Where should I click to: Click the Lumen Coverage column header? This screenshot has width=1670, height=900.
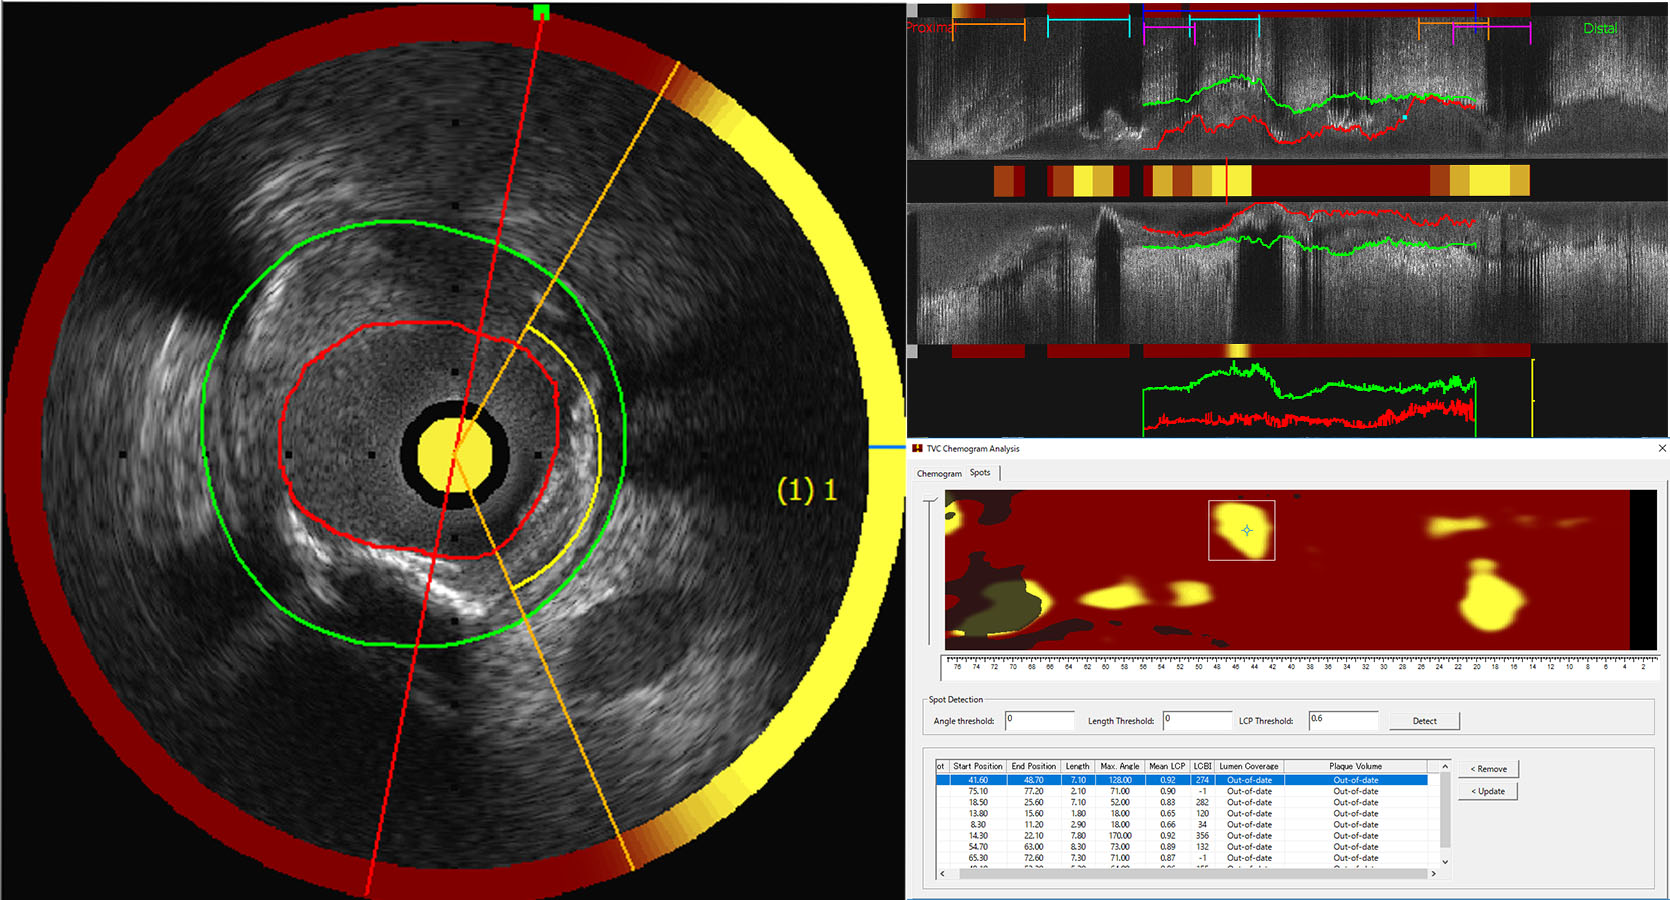(x=1249, y=766)
